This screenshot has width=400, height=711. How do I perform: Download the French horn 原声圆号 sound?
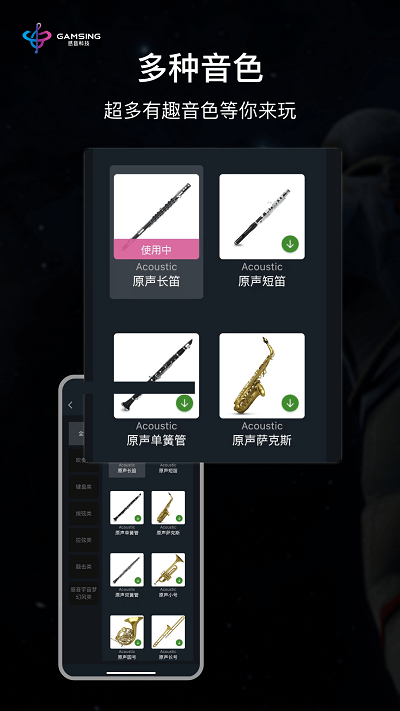[x=138, y=643]
